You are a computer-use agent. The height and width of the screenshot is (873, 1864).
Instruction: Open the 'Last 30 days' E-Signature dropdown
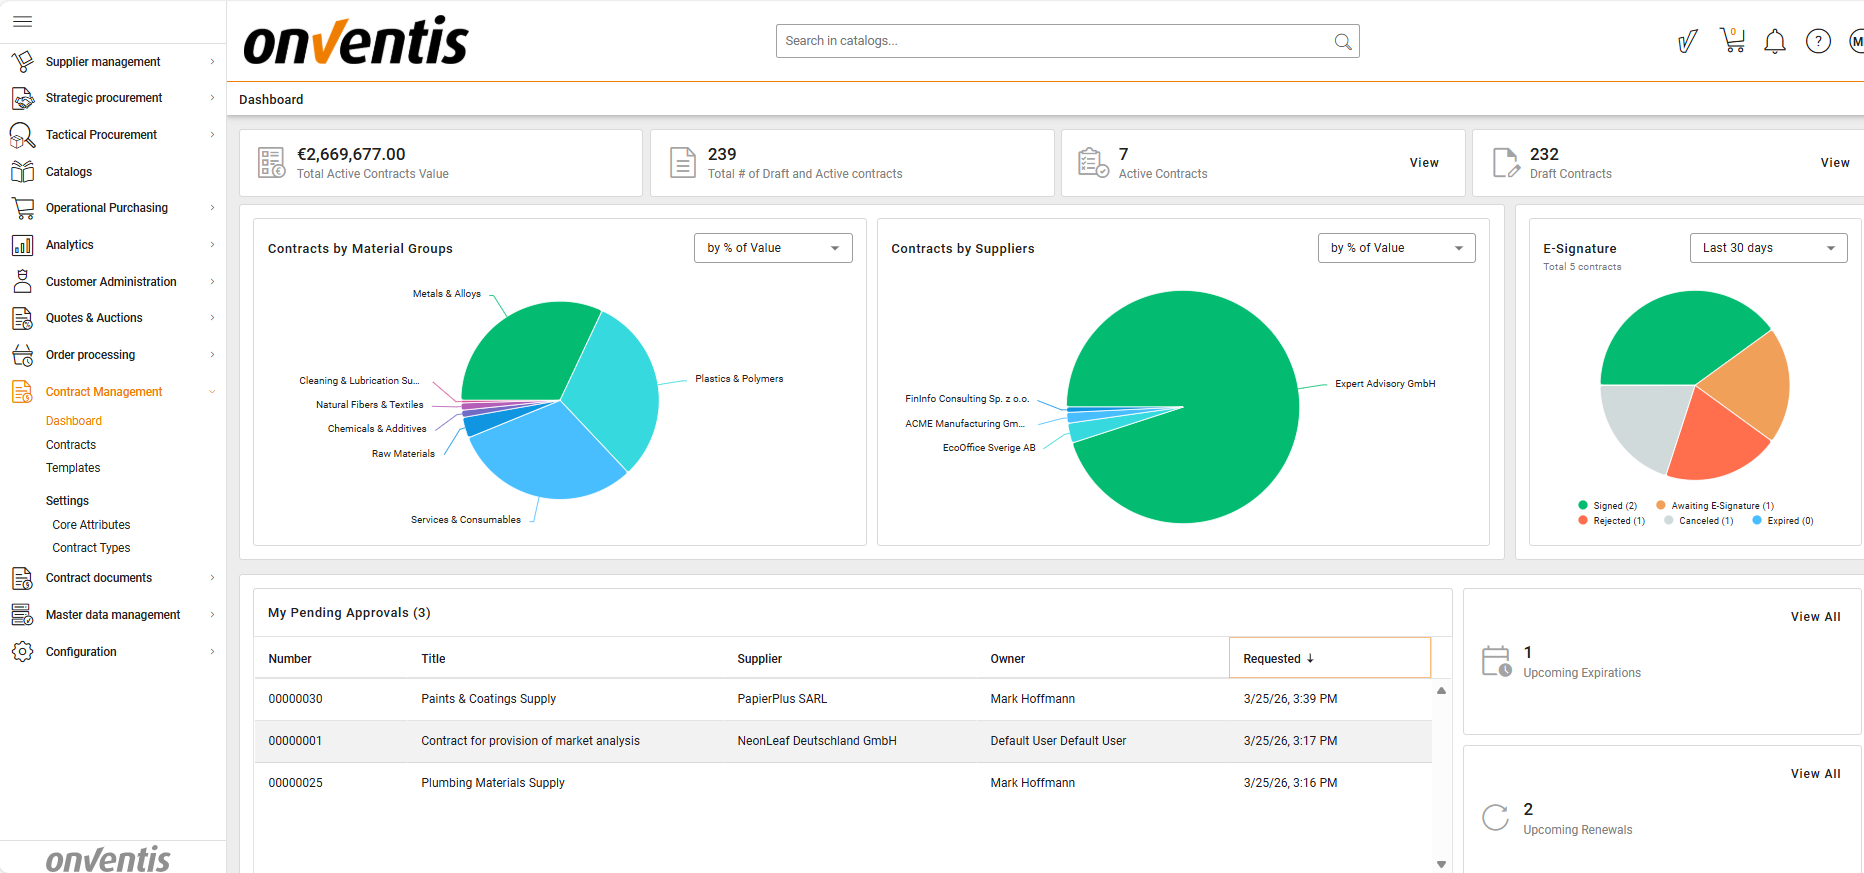[x=1768, y=248]
